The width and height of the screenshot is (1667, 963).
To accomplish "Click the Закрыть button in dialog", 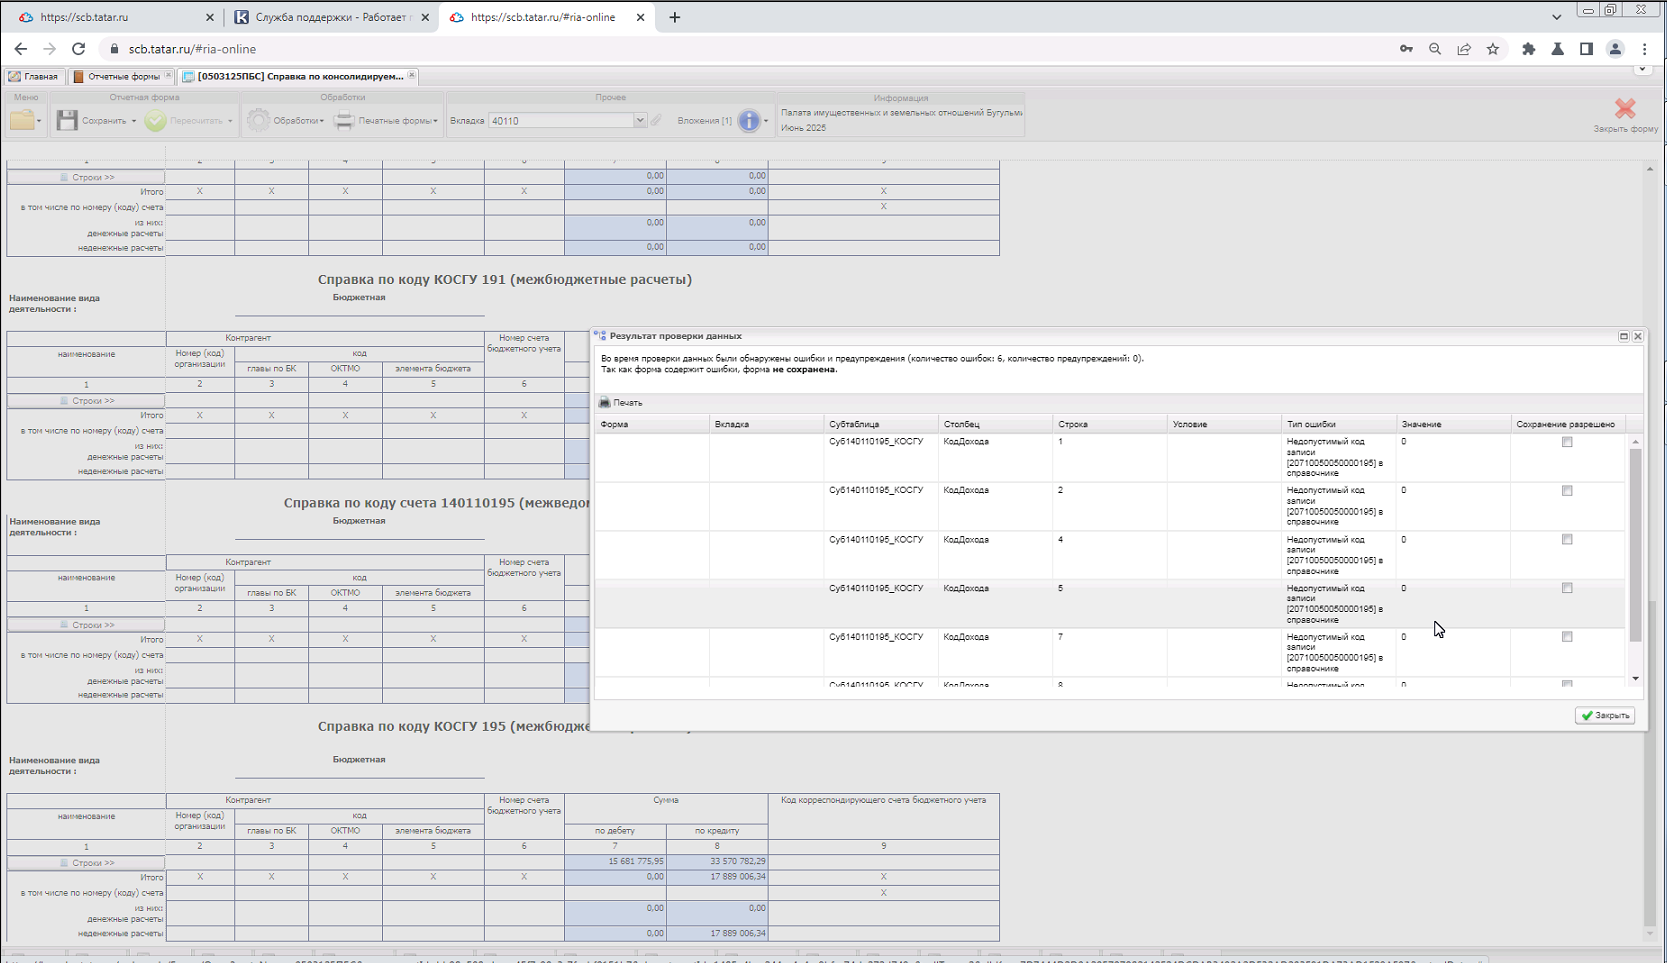I will 1605,715.
